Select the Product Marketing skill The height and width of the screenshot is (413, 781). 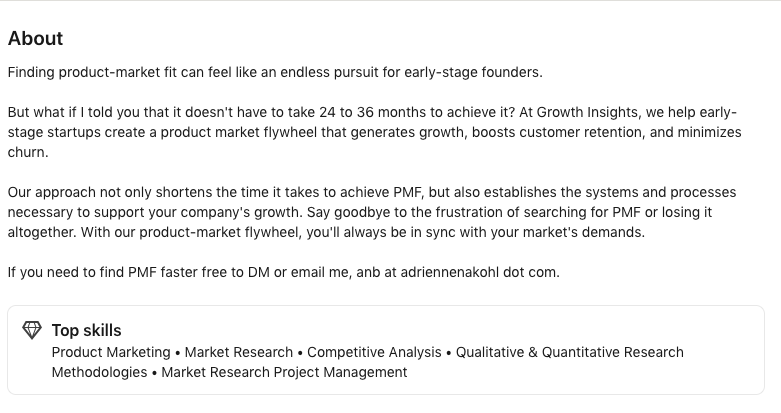(x=111, y=352)
